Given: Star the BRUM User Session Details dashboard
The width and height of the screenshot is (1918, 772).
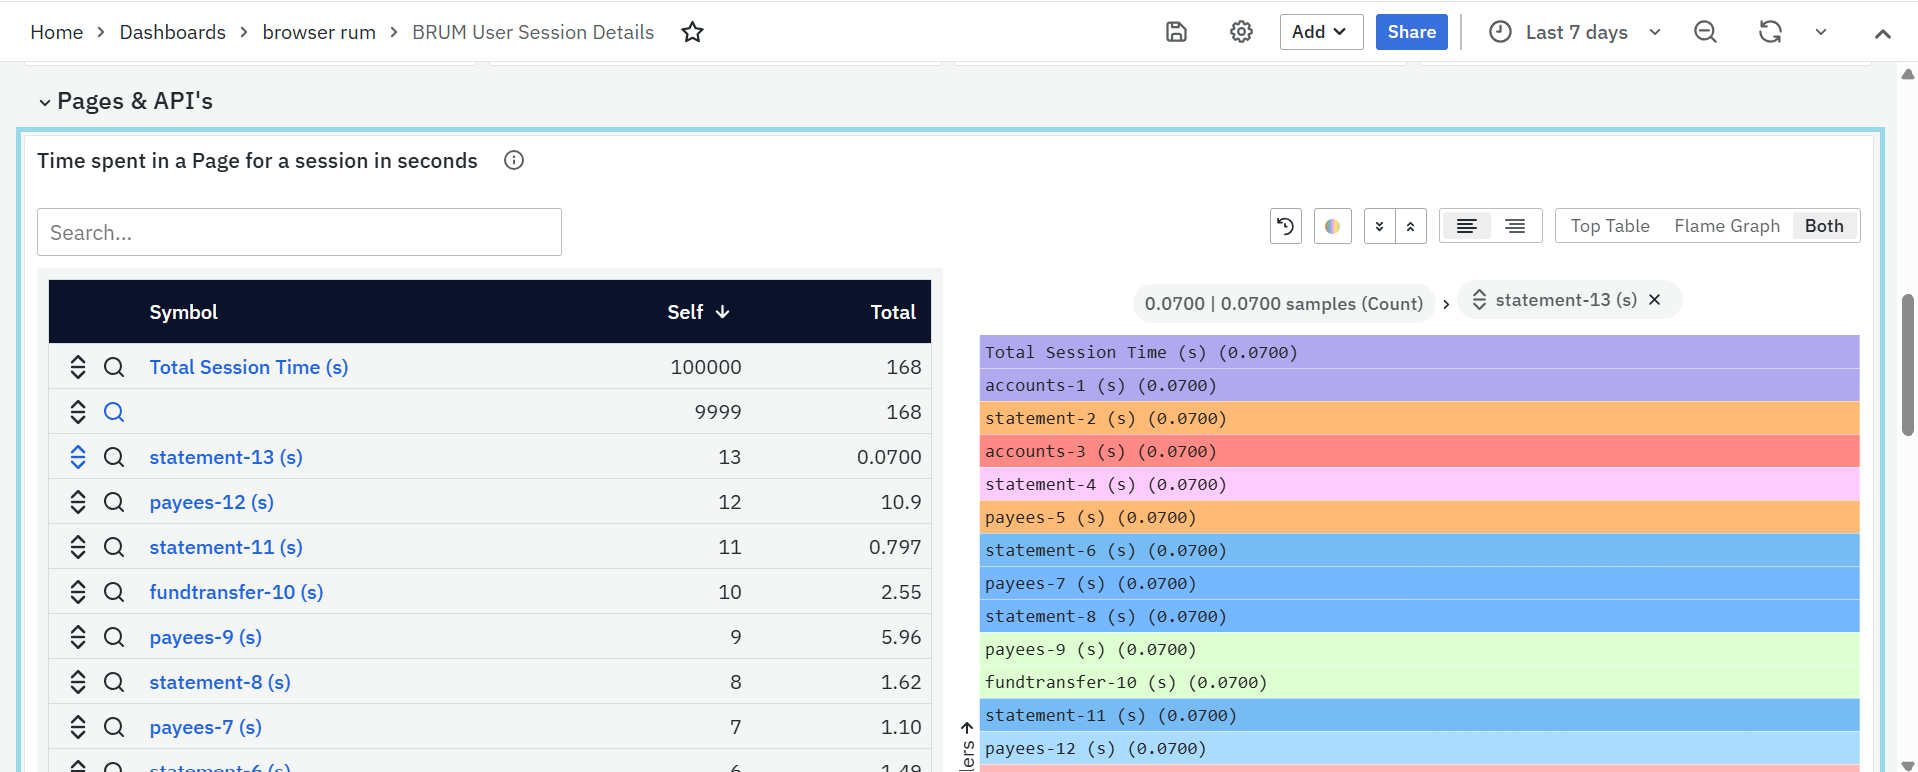Looking at the screenshot, I should 692,32.
